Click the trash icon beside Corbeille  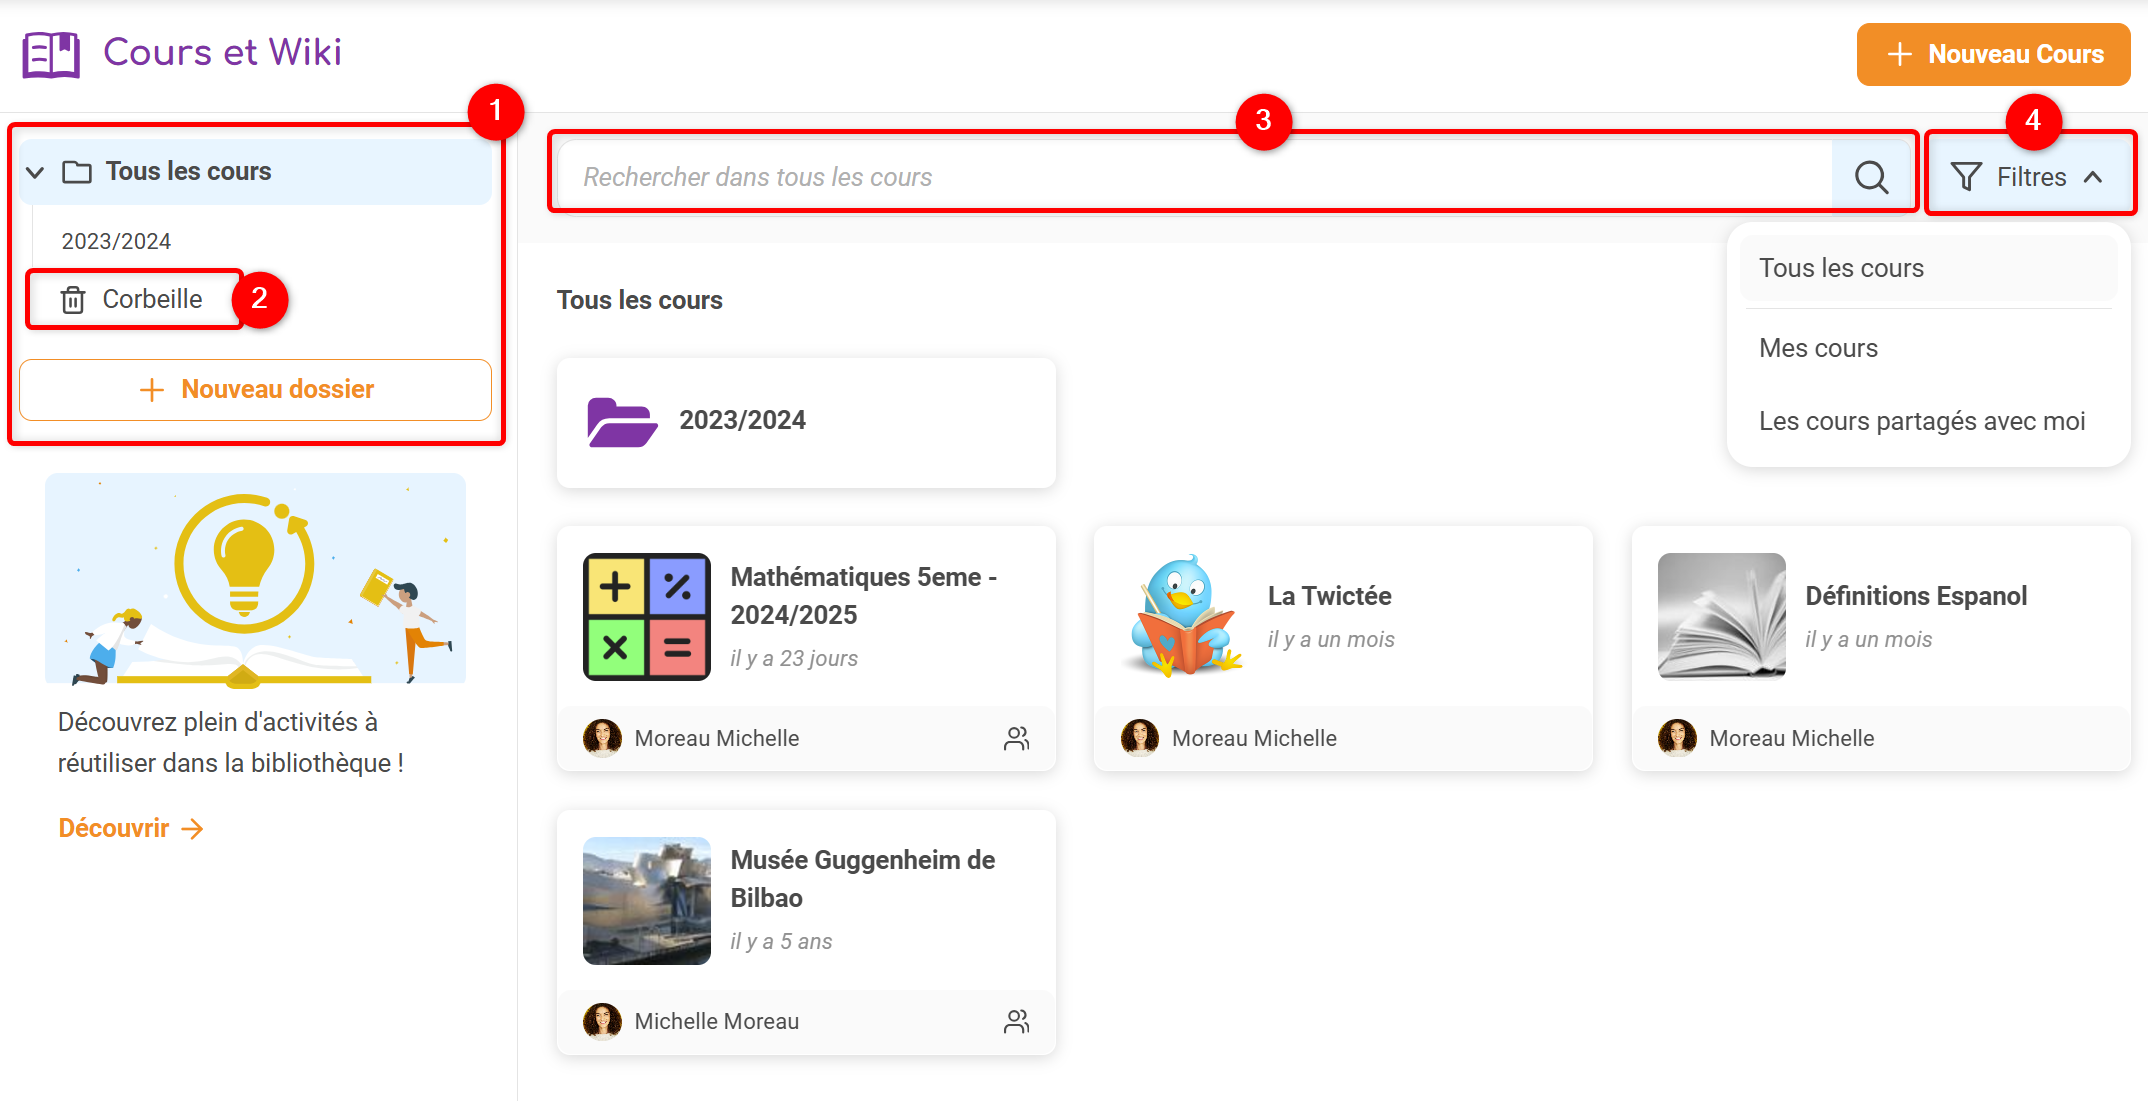coord(73,300)
